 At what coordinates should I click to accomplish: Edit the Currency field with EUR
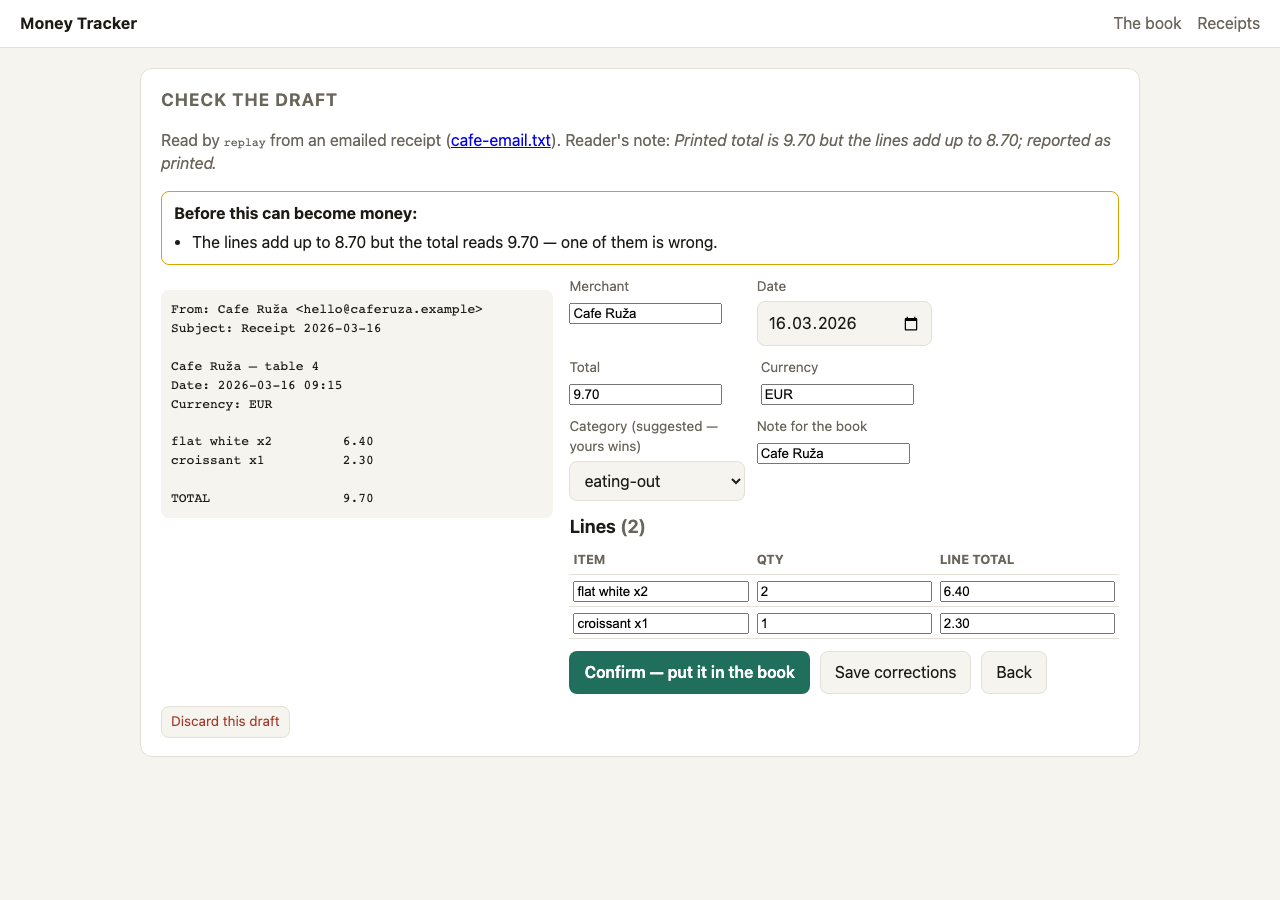pyautogui.click(x=837, y=394)
